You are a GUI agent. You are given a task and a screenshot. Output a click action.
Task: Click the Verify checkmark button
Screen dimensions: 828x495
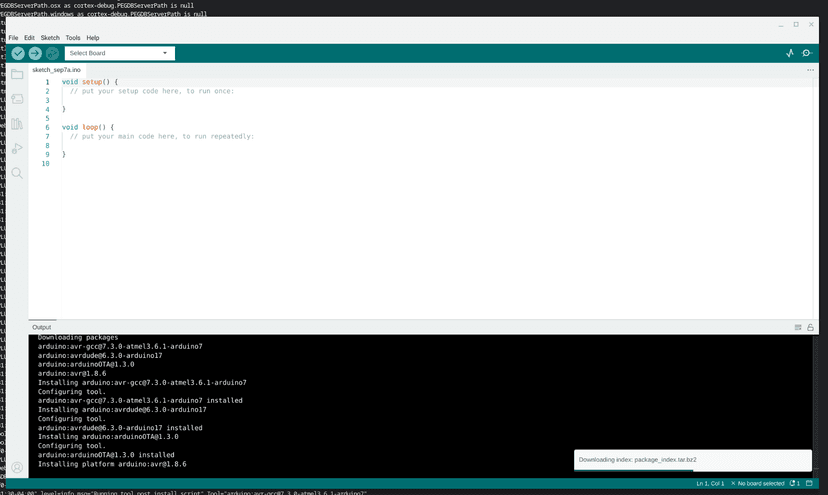[x=18, y=53]
